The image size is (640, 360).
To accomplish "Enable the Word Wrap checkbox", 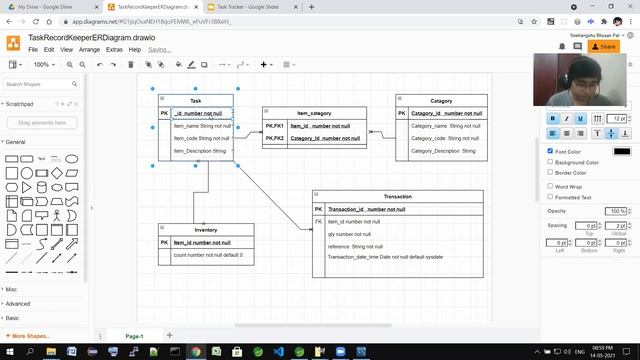I will pyautogui.click(x=550, y=186).
